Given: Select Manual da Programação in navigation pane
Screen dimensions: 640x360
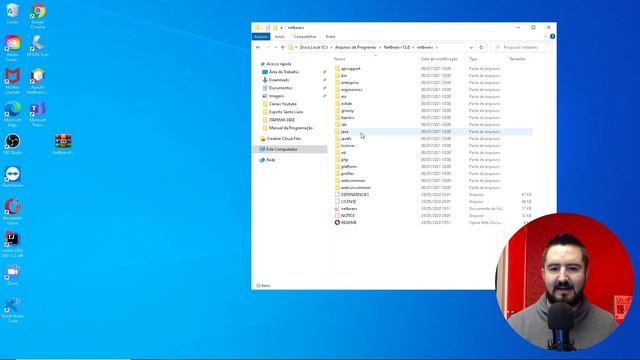Looking at the screenshot, I should 291,128.
